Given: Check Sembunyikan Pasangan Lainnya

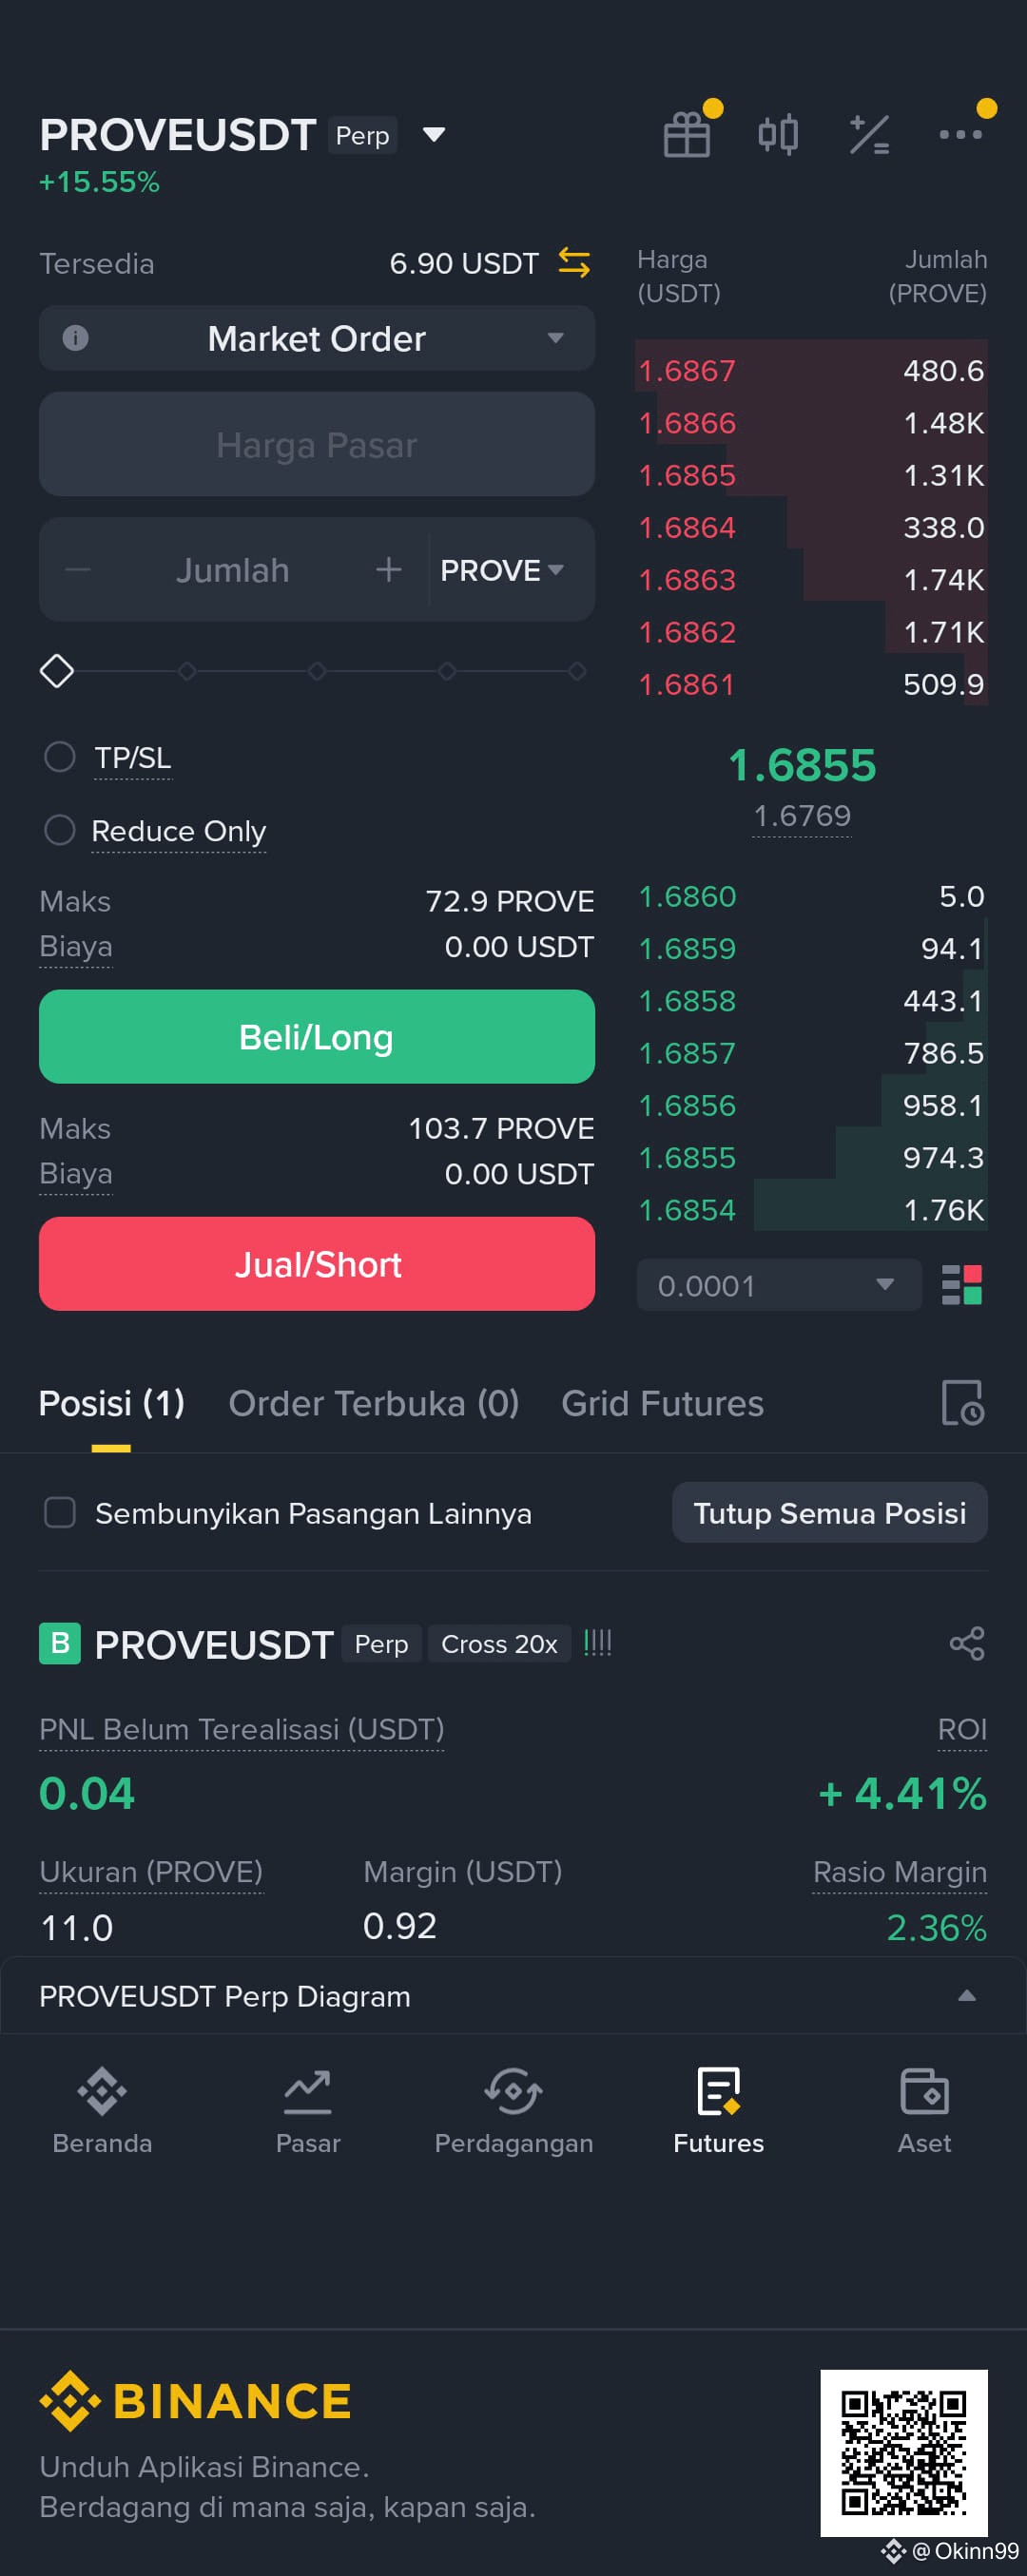Looking at the screenshot, I should pos(60,1512).
